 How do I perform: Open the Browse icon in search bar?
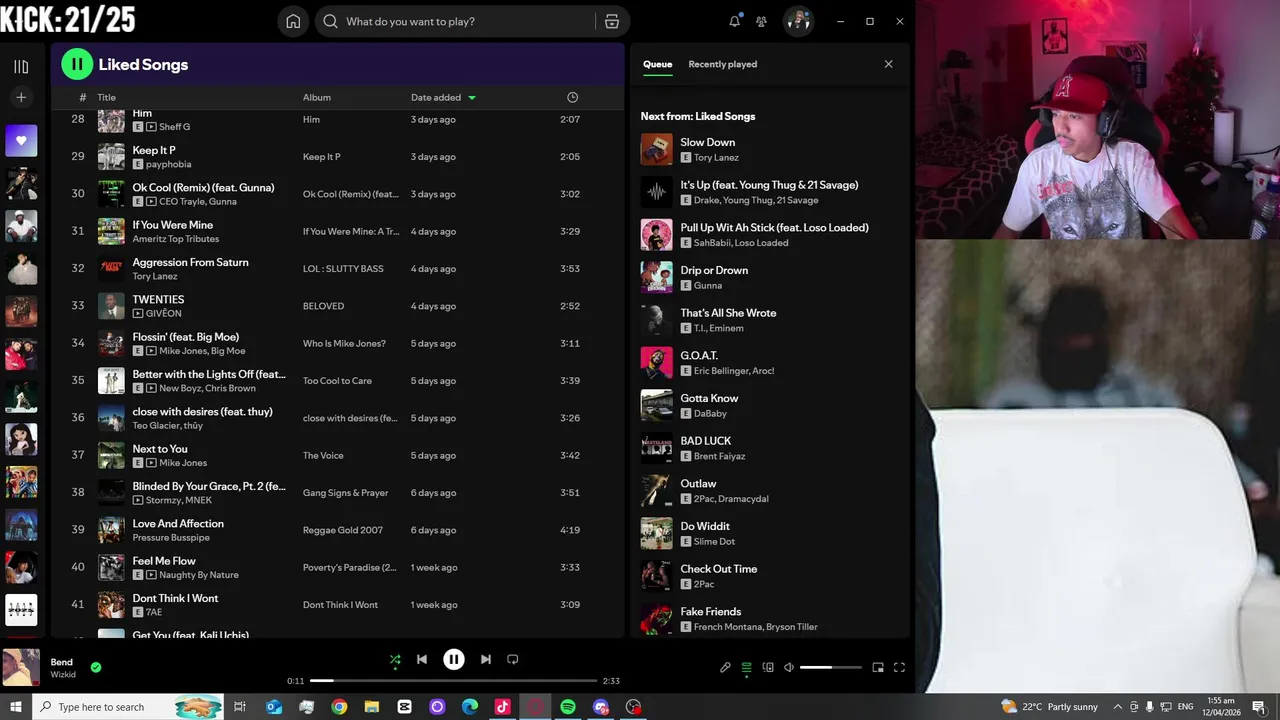(612, 21)
